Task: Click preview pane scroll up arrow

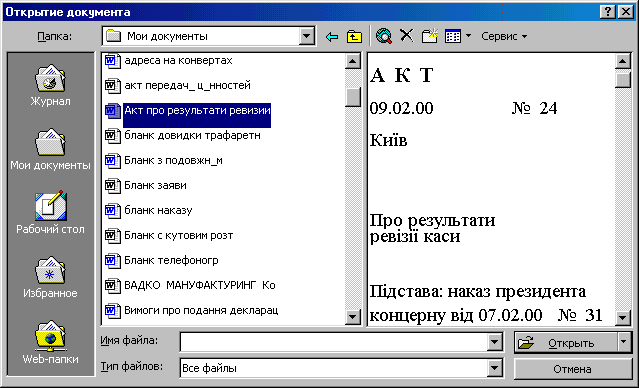Action: (x=623, y=61)
